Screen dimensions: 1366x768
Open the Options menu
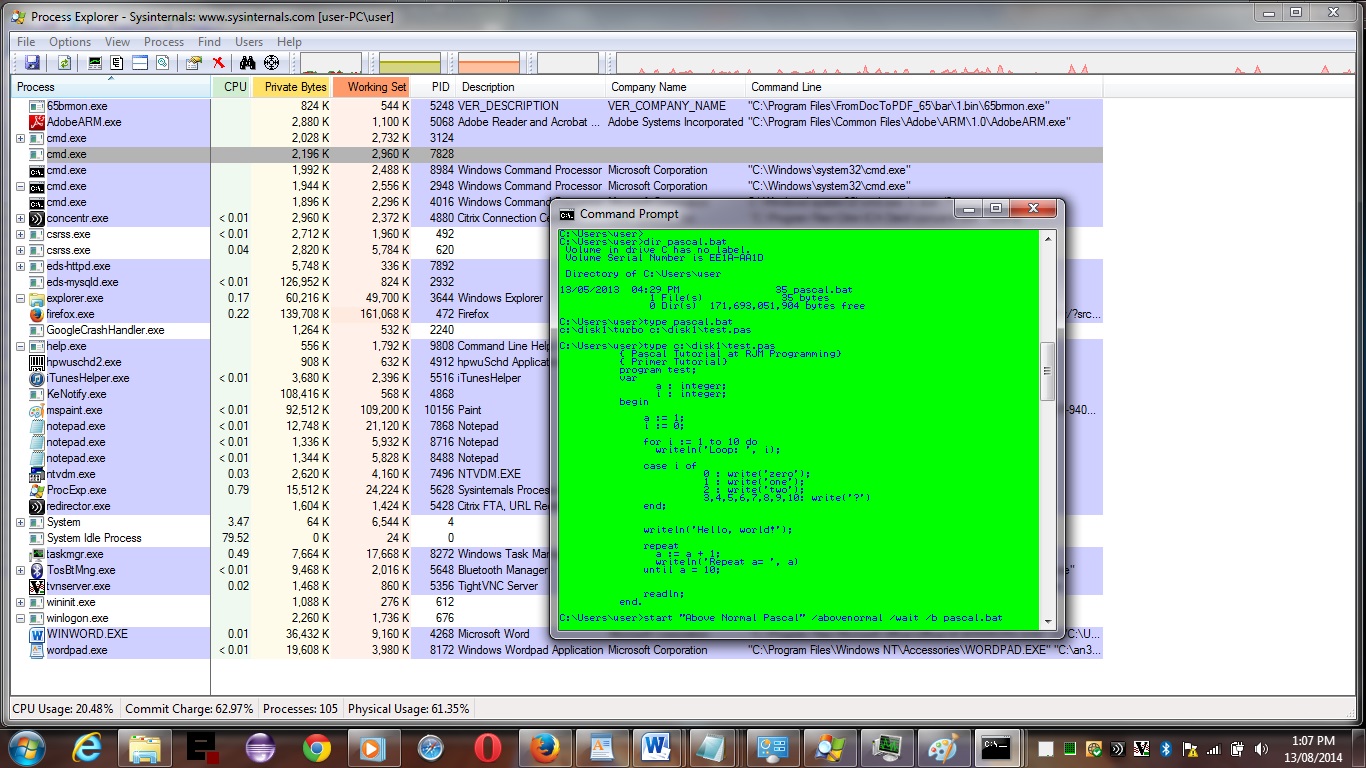click(x=70, y=42)
